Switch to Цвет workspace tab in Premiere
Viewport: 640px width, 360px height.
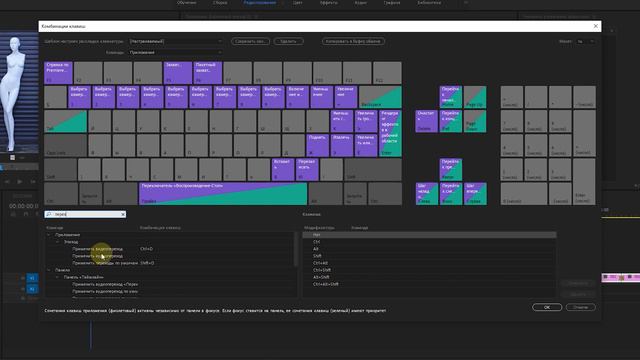[x=298, y=3]
